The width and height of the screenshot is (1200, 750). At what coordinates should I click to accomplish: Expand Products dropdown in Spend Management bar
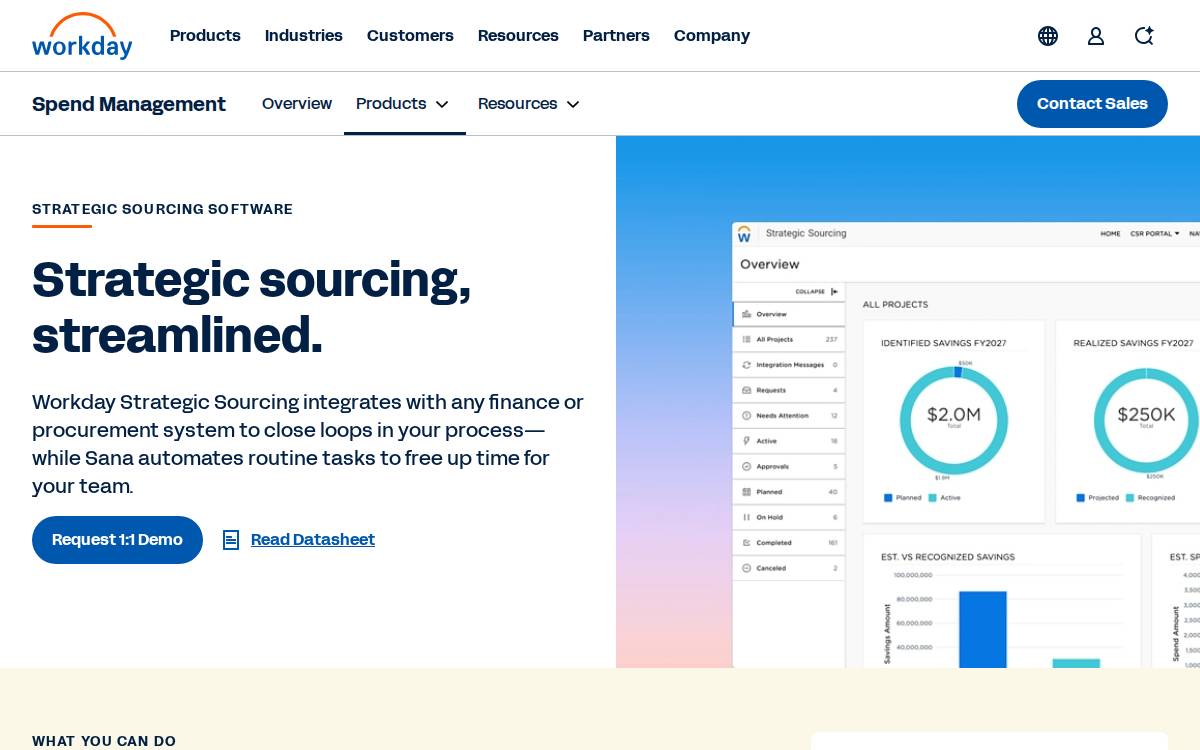(403, 104)
